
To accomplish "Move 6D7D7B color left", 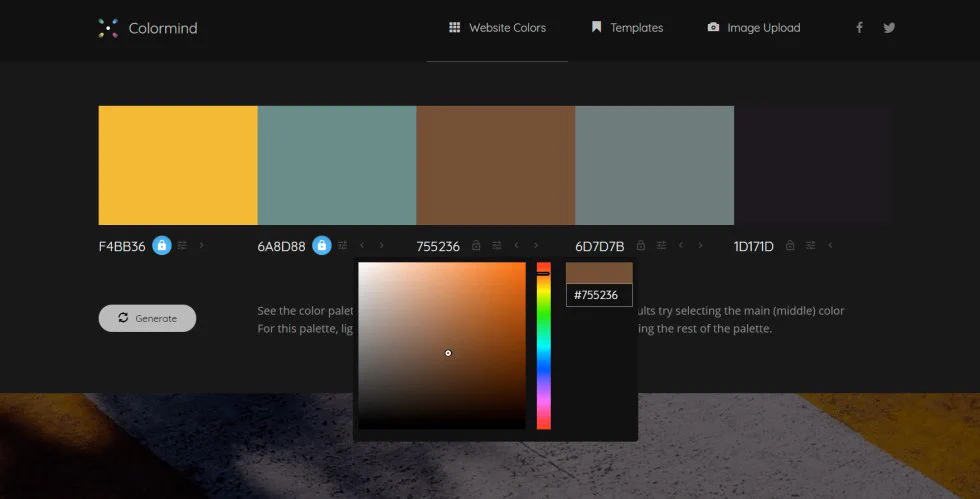I will 681,245.
